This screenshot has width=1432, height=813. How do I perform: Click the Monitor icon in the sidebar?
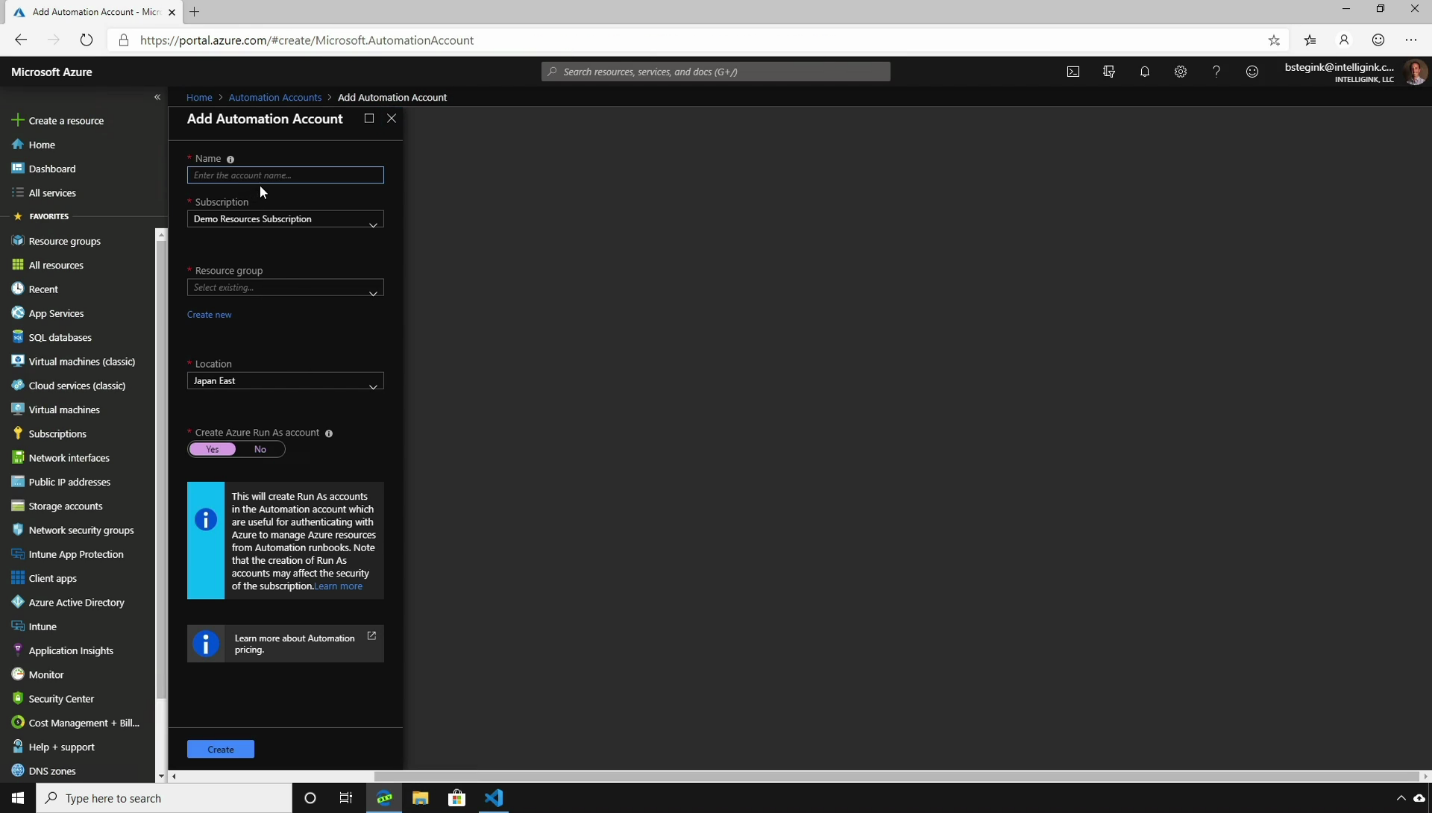pos(17,674)
